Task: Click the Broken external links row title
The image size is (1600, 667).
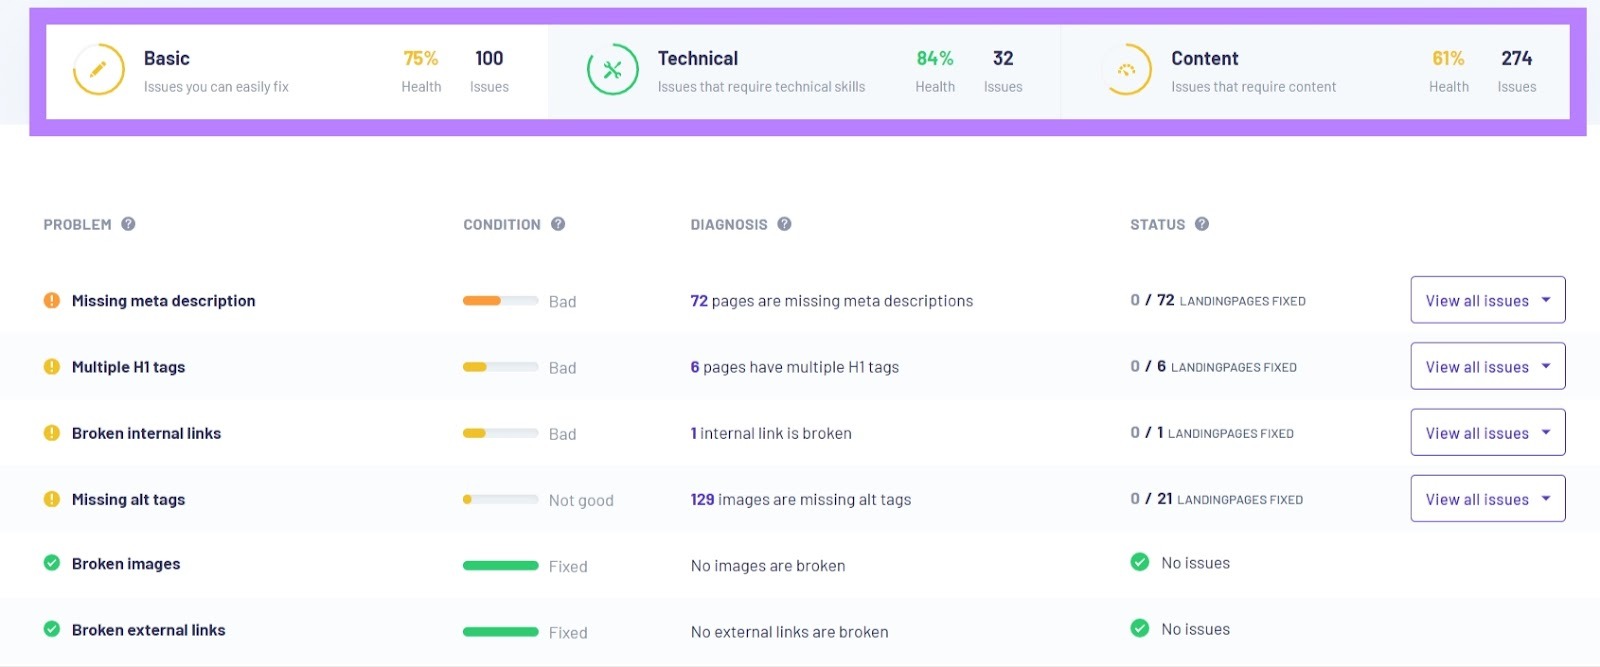Action: pyautogui.click(x=148, y=630)
